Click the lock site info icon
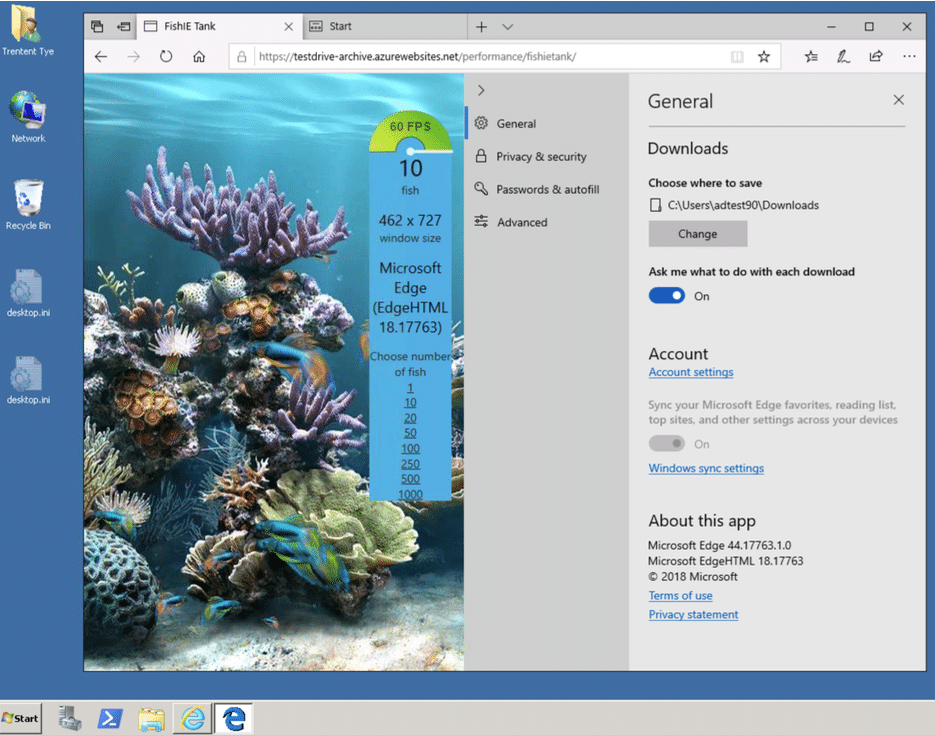Screen dimensions: 935x736 pyautogui.click(x=242, y=57)
